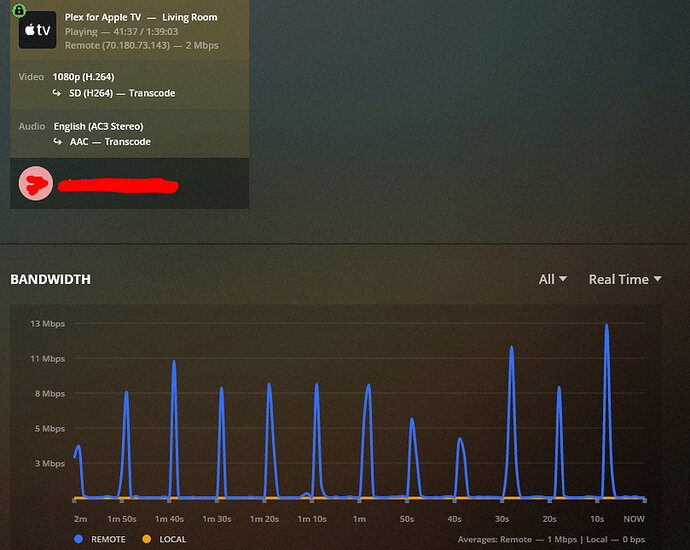Screen dimensions: 690x550
Task: Click the LOCAL legend label
Action: tap(172, 539)
